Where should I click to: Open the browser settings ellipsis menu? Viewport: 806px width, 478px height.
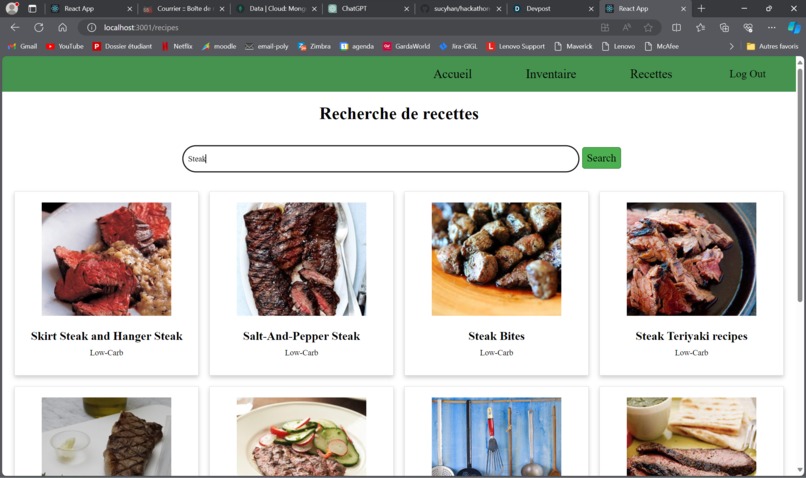pos(772,28)
